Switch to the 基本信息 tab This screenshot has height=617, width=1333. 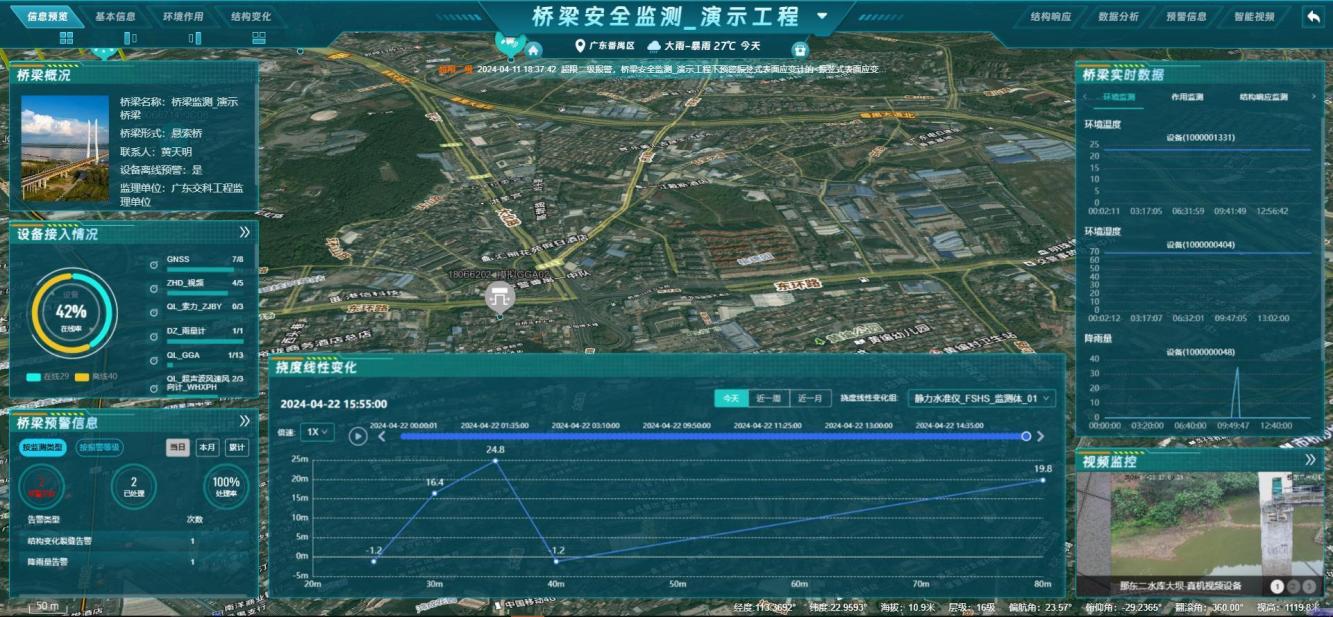pyautogui.click(x=115, y=17)
